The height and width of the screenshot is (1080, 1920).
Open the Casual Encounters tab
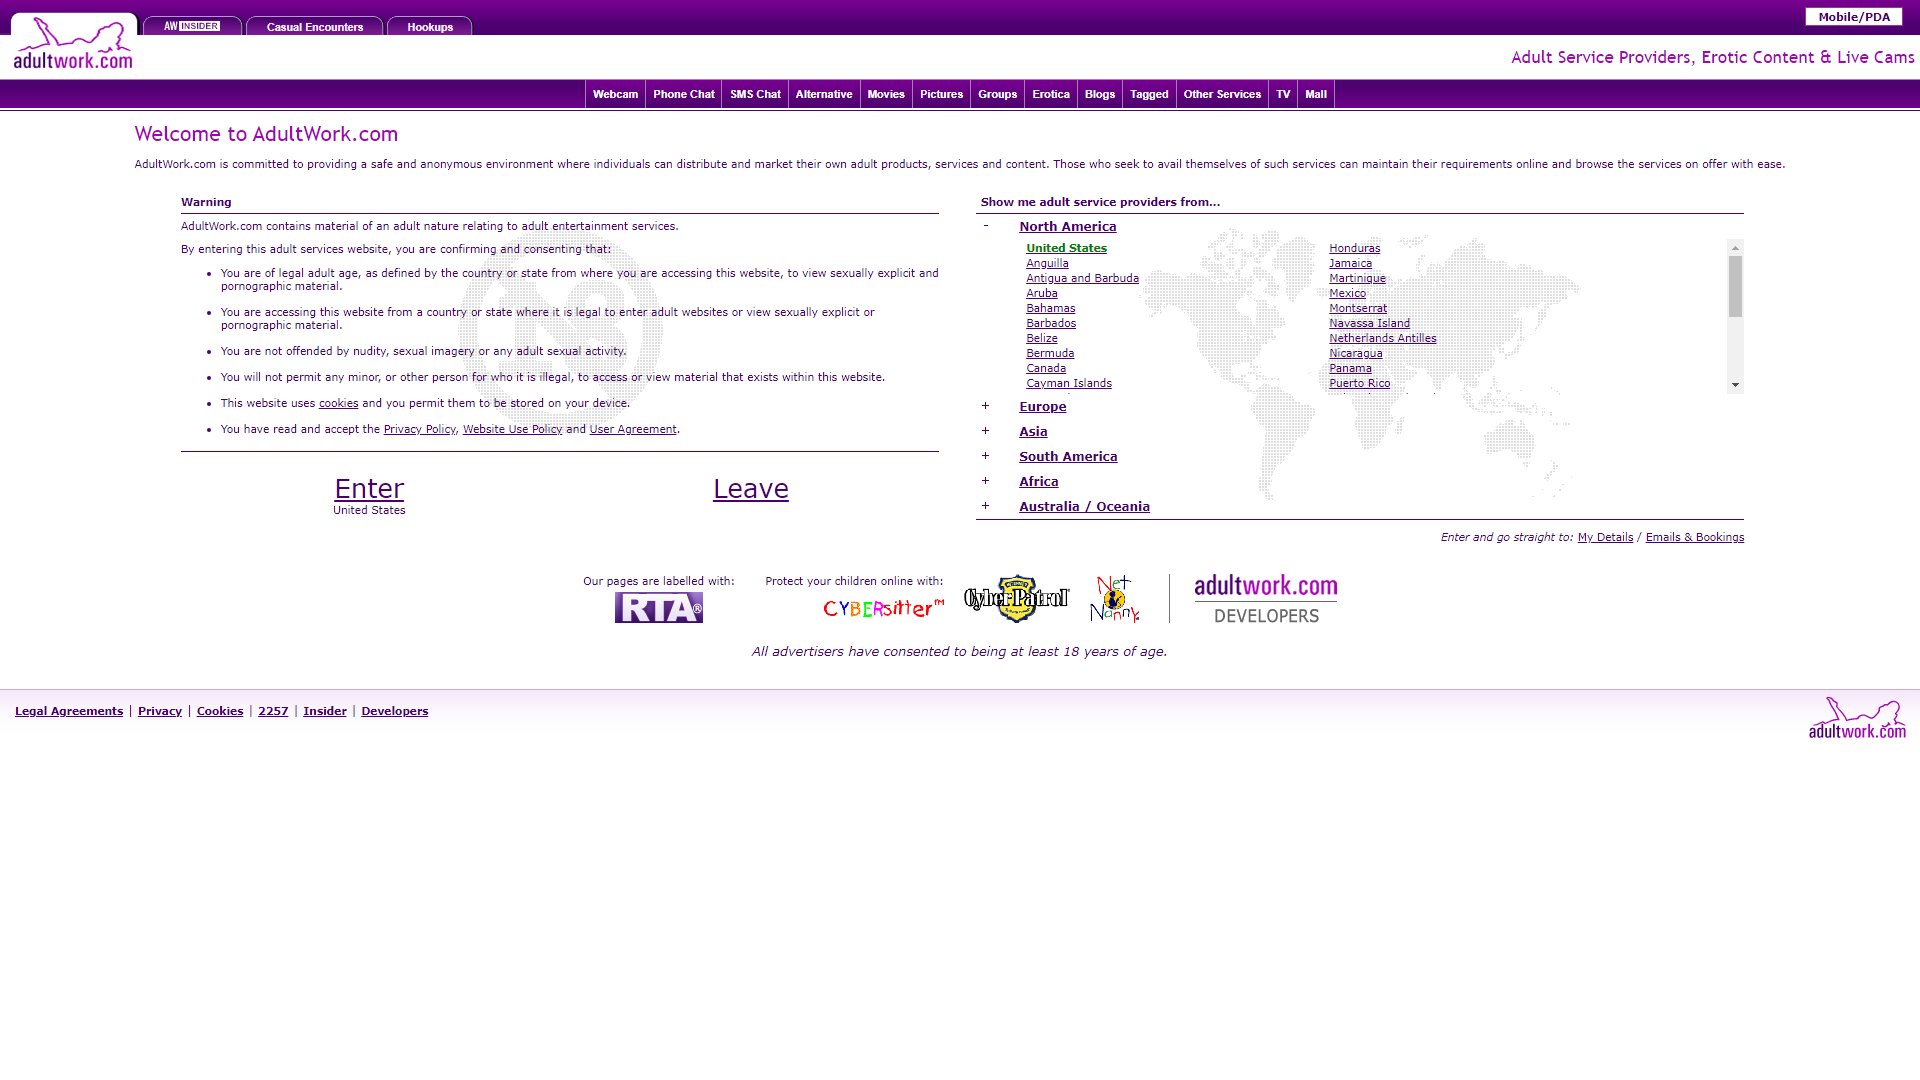pyautogui.click(x=315, y=27)
